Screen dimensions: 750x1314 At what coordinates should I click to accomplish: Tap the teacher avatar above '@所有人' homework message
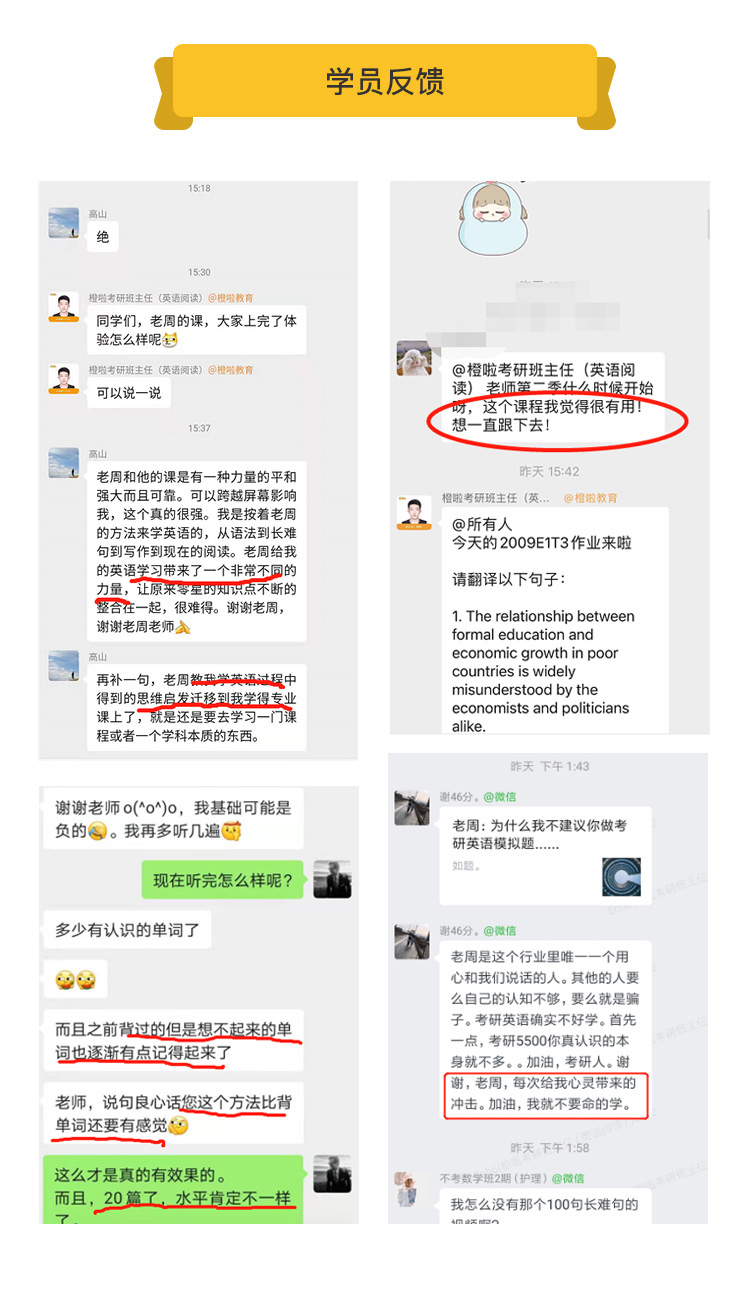(414, 512)
